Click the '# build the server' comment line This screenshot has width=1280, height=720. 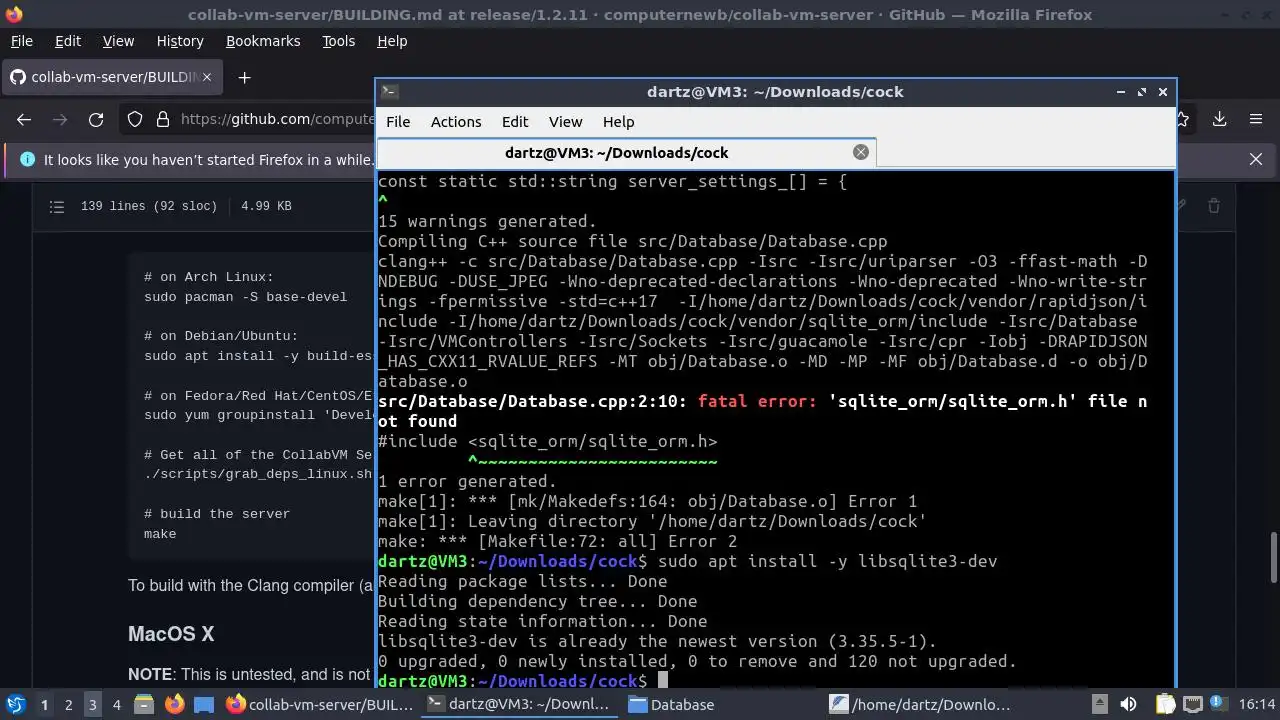pos(217,514)
